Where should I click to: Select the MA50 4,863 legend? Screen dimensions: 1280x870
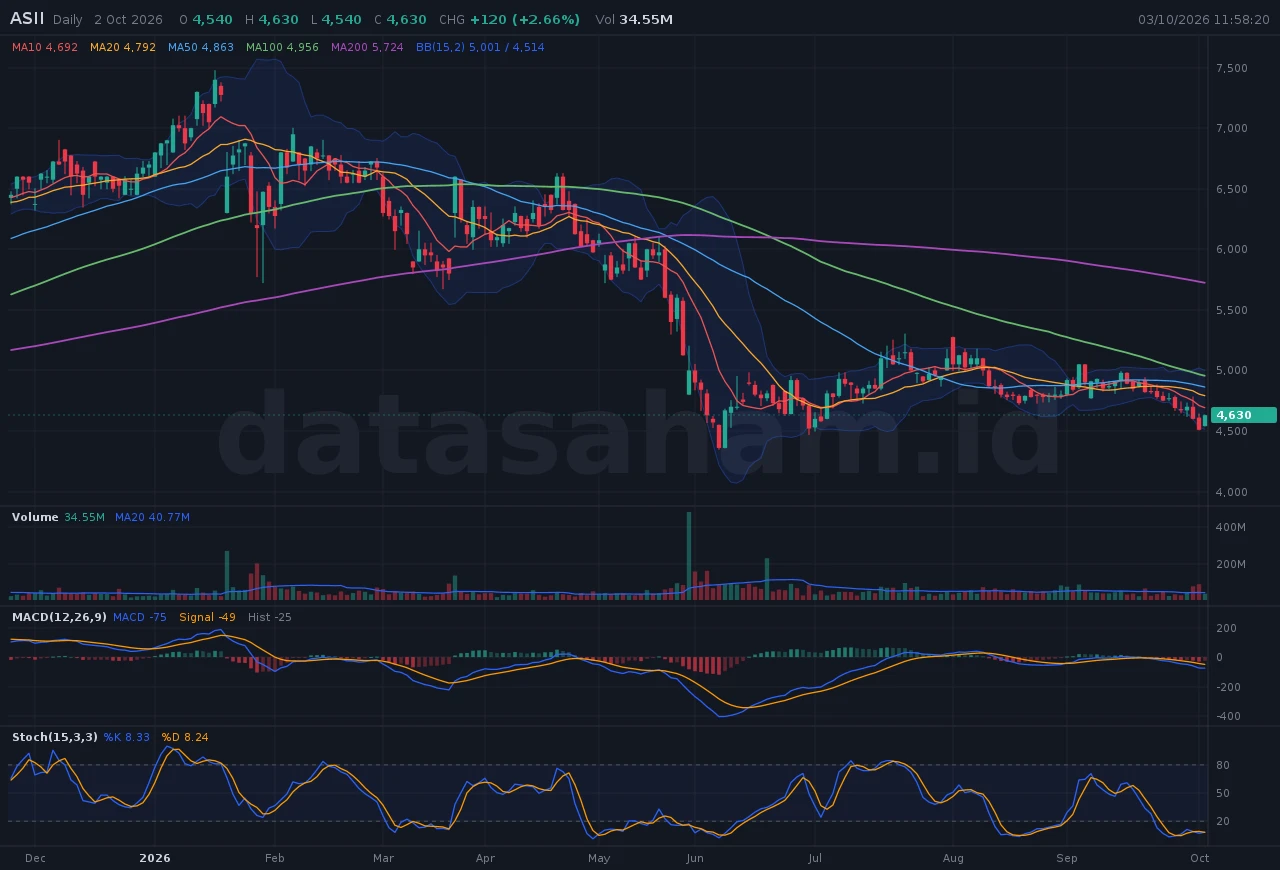201,47
